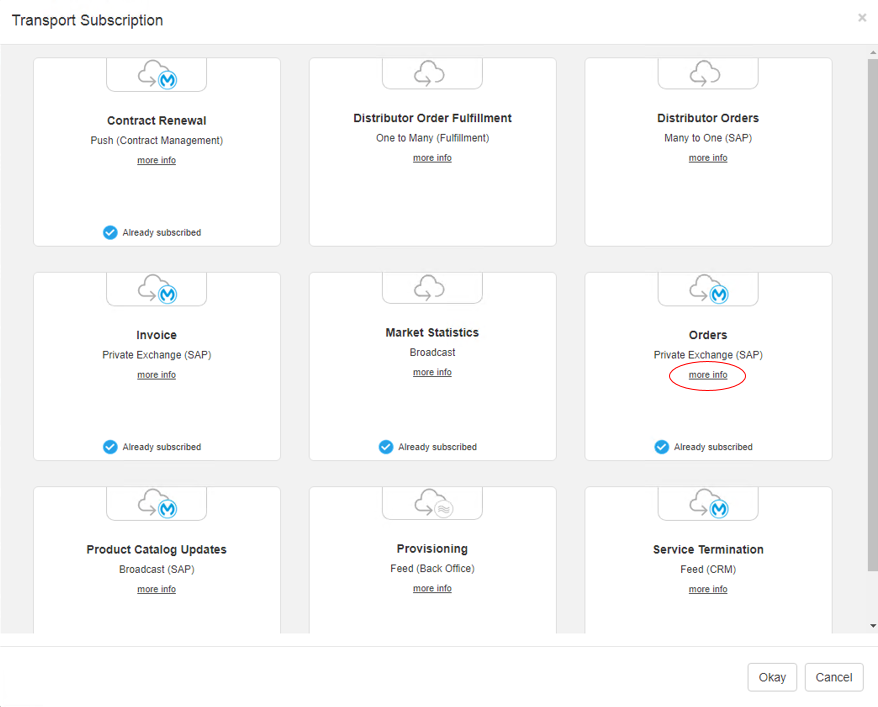Click the Distributor Order Fulfillment cloud icon
This screenshot has height=707, width=878.
click(432, 73)
